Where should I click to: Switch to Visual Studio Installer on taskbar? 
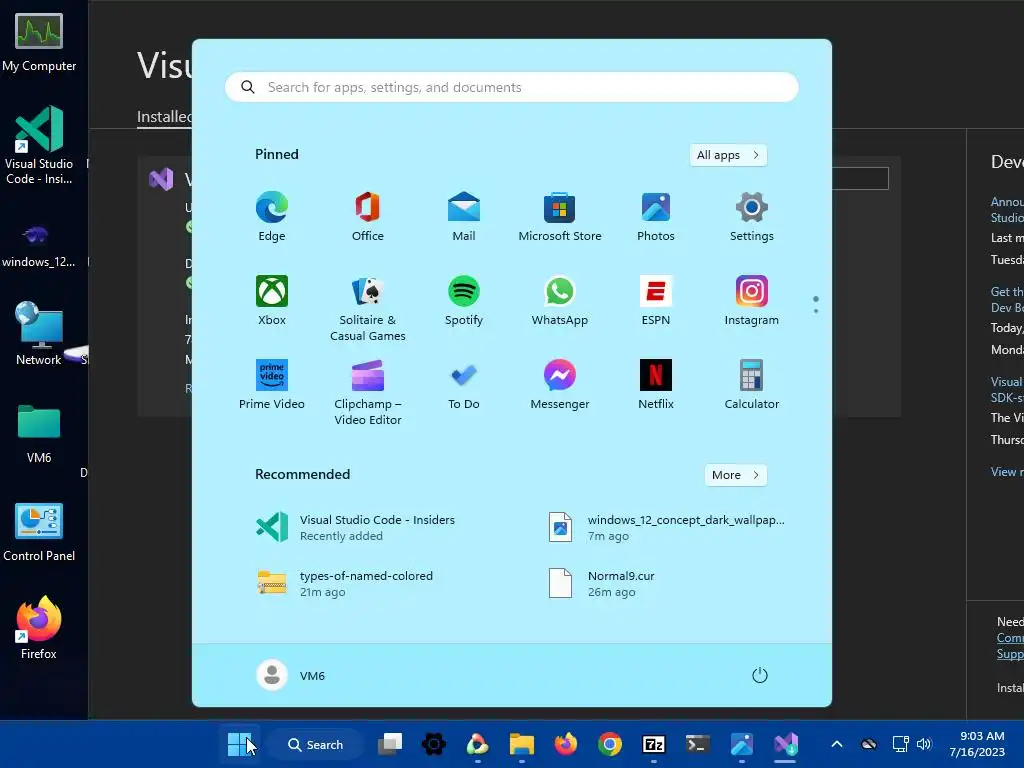(786, 744)
